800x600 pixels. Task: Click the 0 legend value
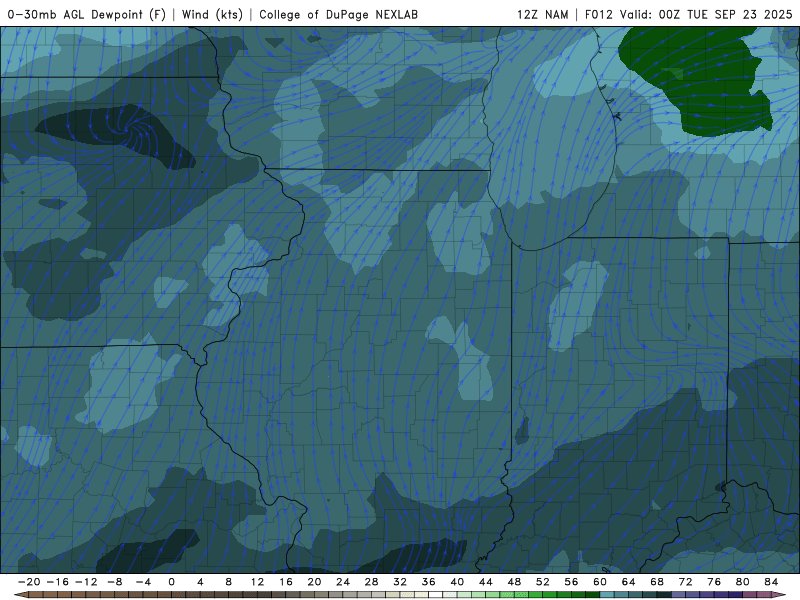(171, 582)
